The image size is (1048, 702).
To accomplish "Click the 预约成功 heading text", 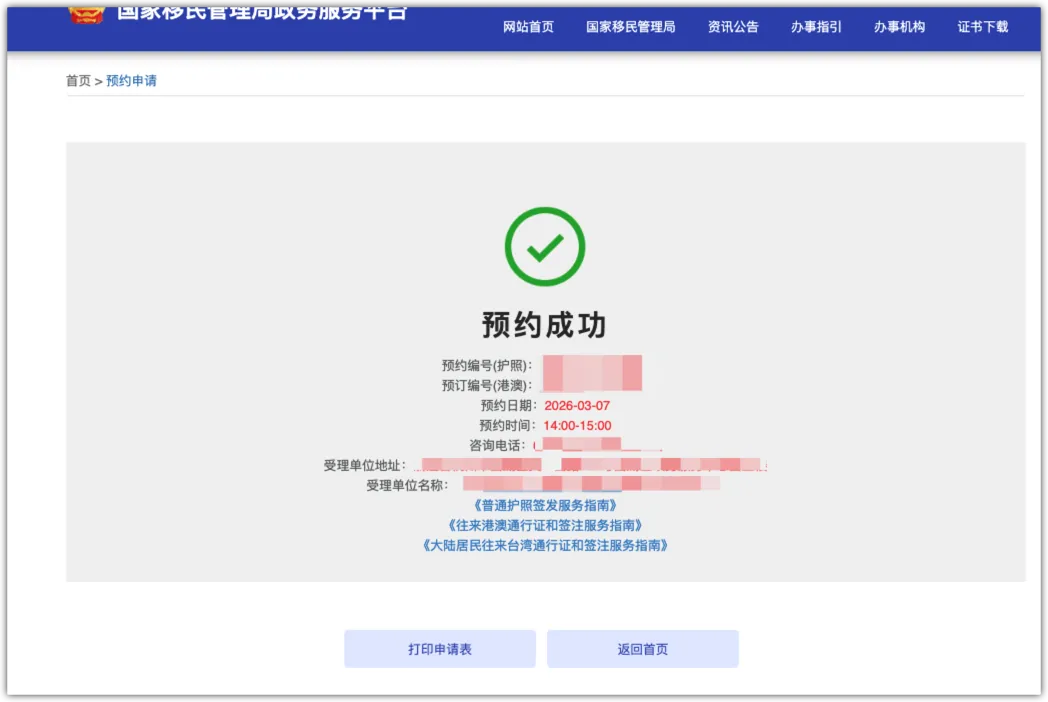I will pyautogui.click(x=544, y=325).
